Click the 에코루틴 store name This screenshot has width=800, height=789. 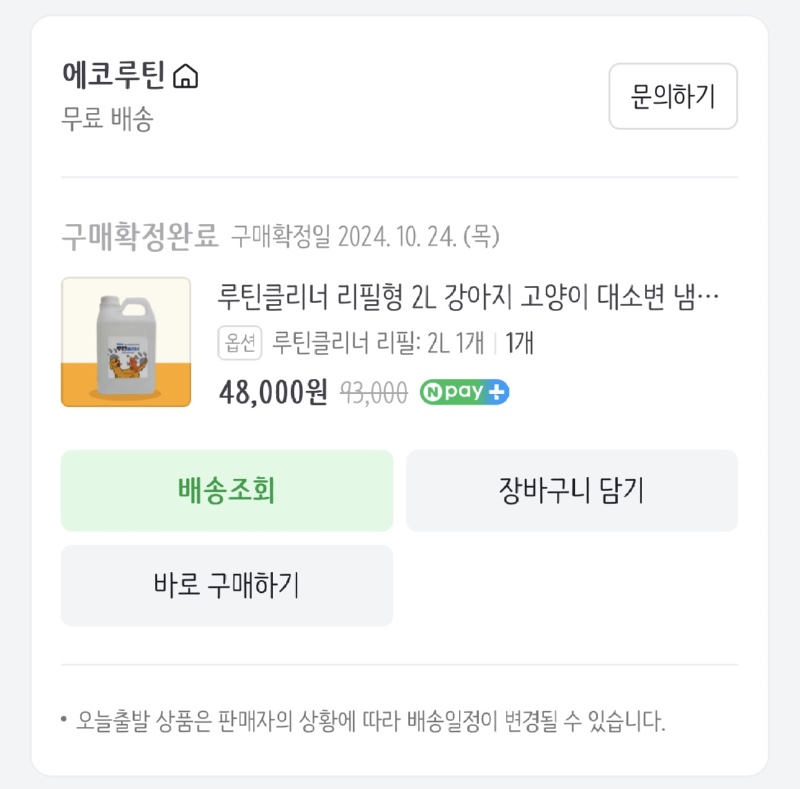point(114,76)
